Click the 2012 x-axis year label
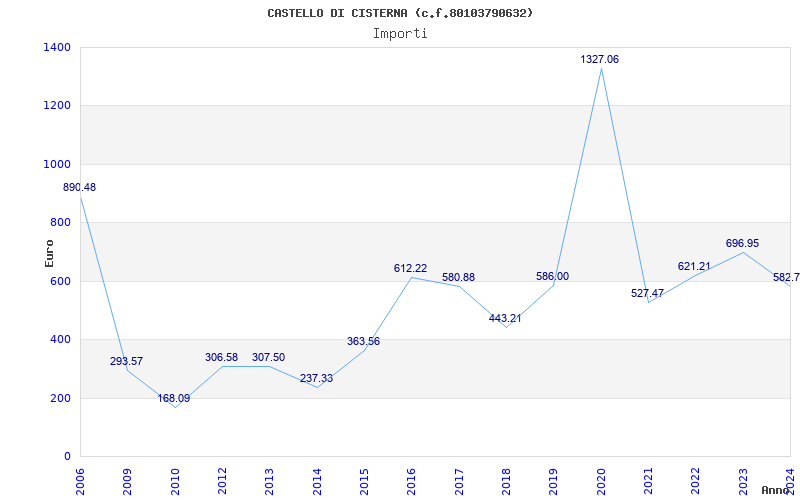Screen dimensions: 800x500 222,480
